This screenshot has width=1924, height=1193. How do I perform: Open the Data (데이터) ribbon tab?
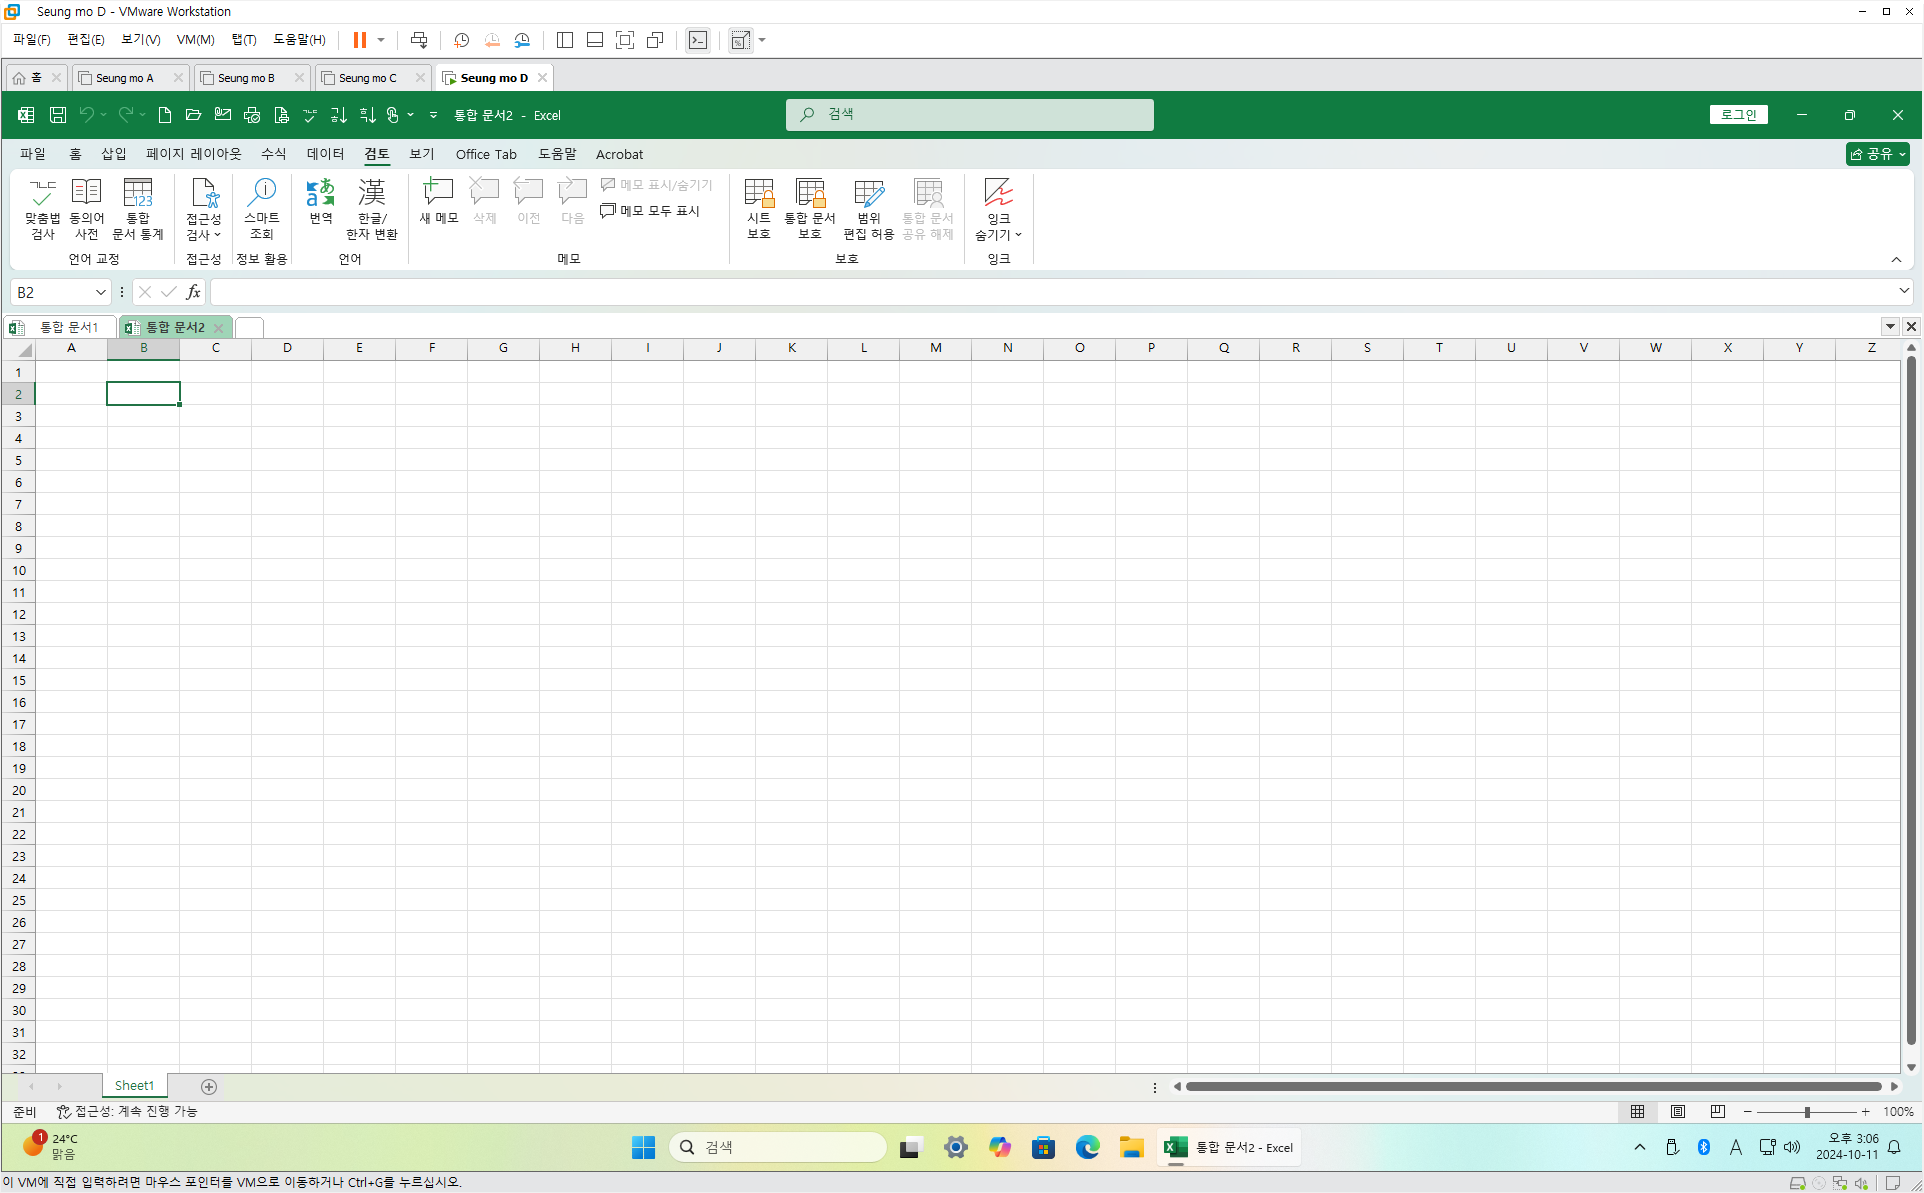325,154
